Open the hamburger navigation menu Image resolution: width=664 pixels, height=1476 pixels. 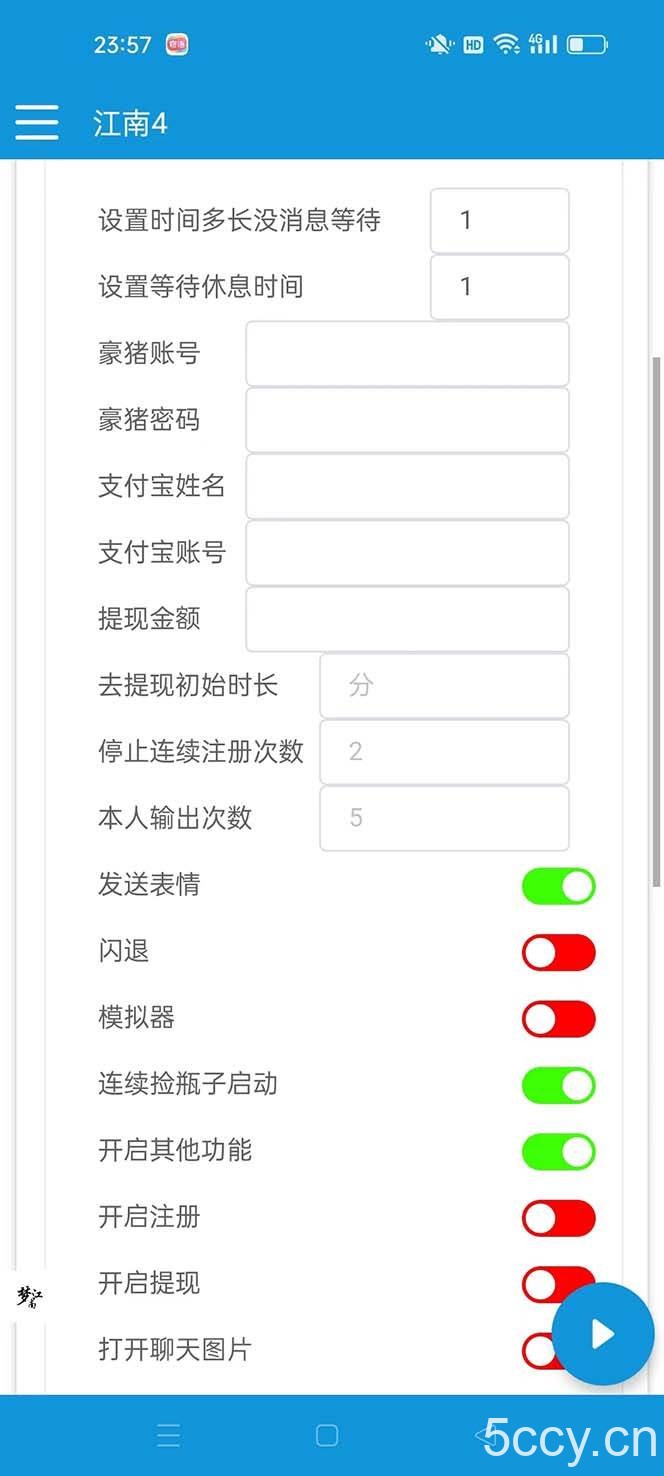coord(36,122)
